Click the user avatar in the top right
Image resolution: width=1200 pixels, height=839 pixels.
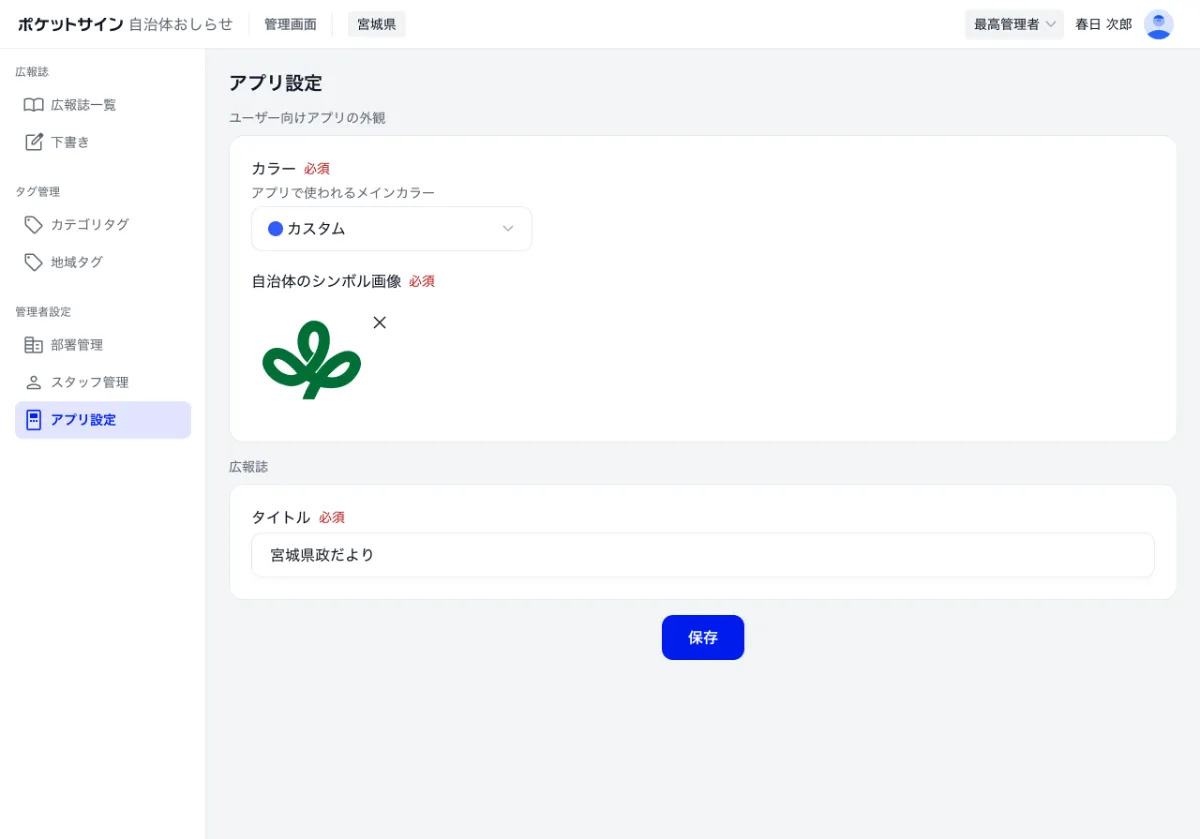[x=1158, y=23]
